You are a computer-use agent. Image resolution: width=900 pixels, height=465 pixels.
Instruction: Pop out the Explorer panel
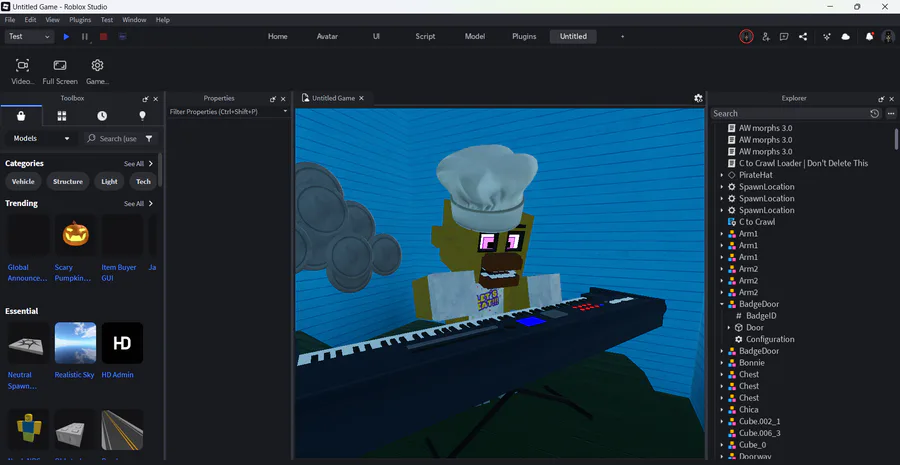tap(881, 99)
